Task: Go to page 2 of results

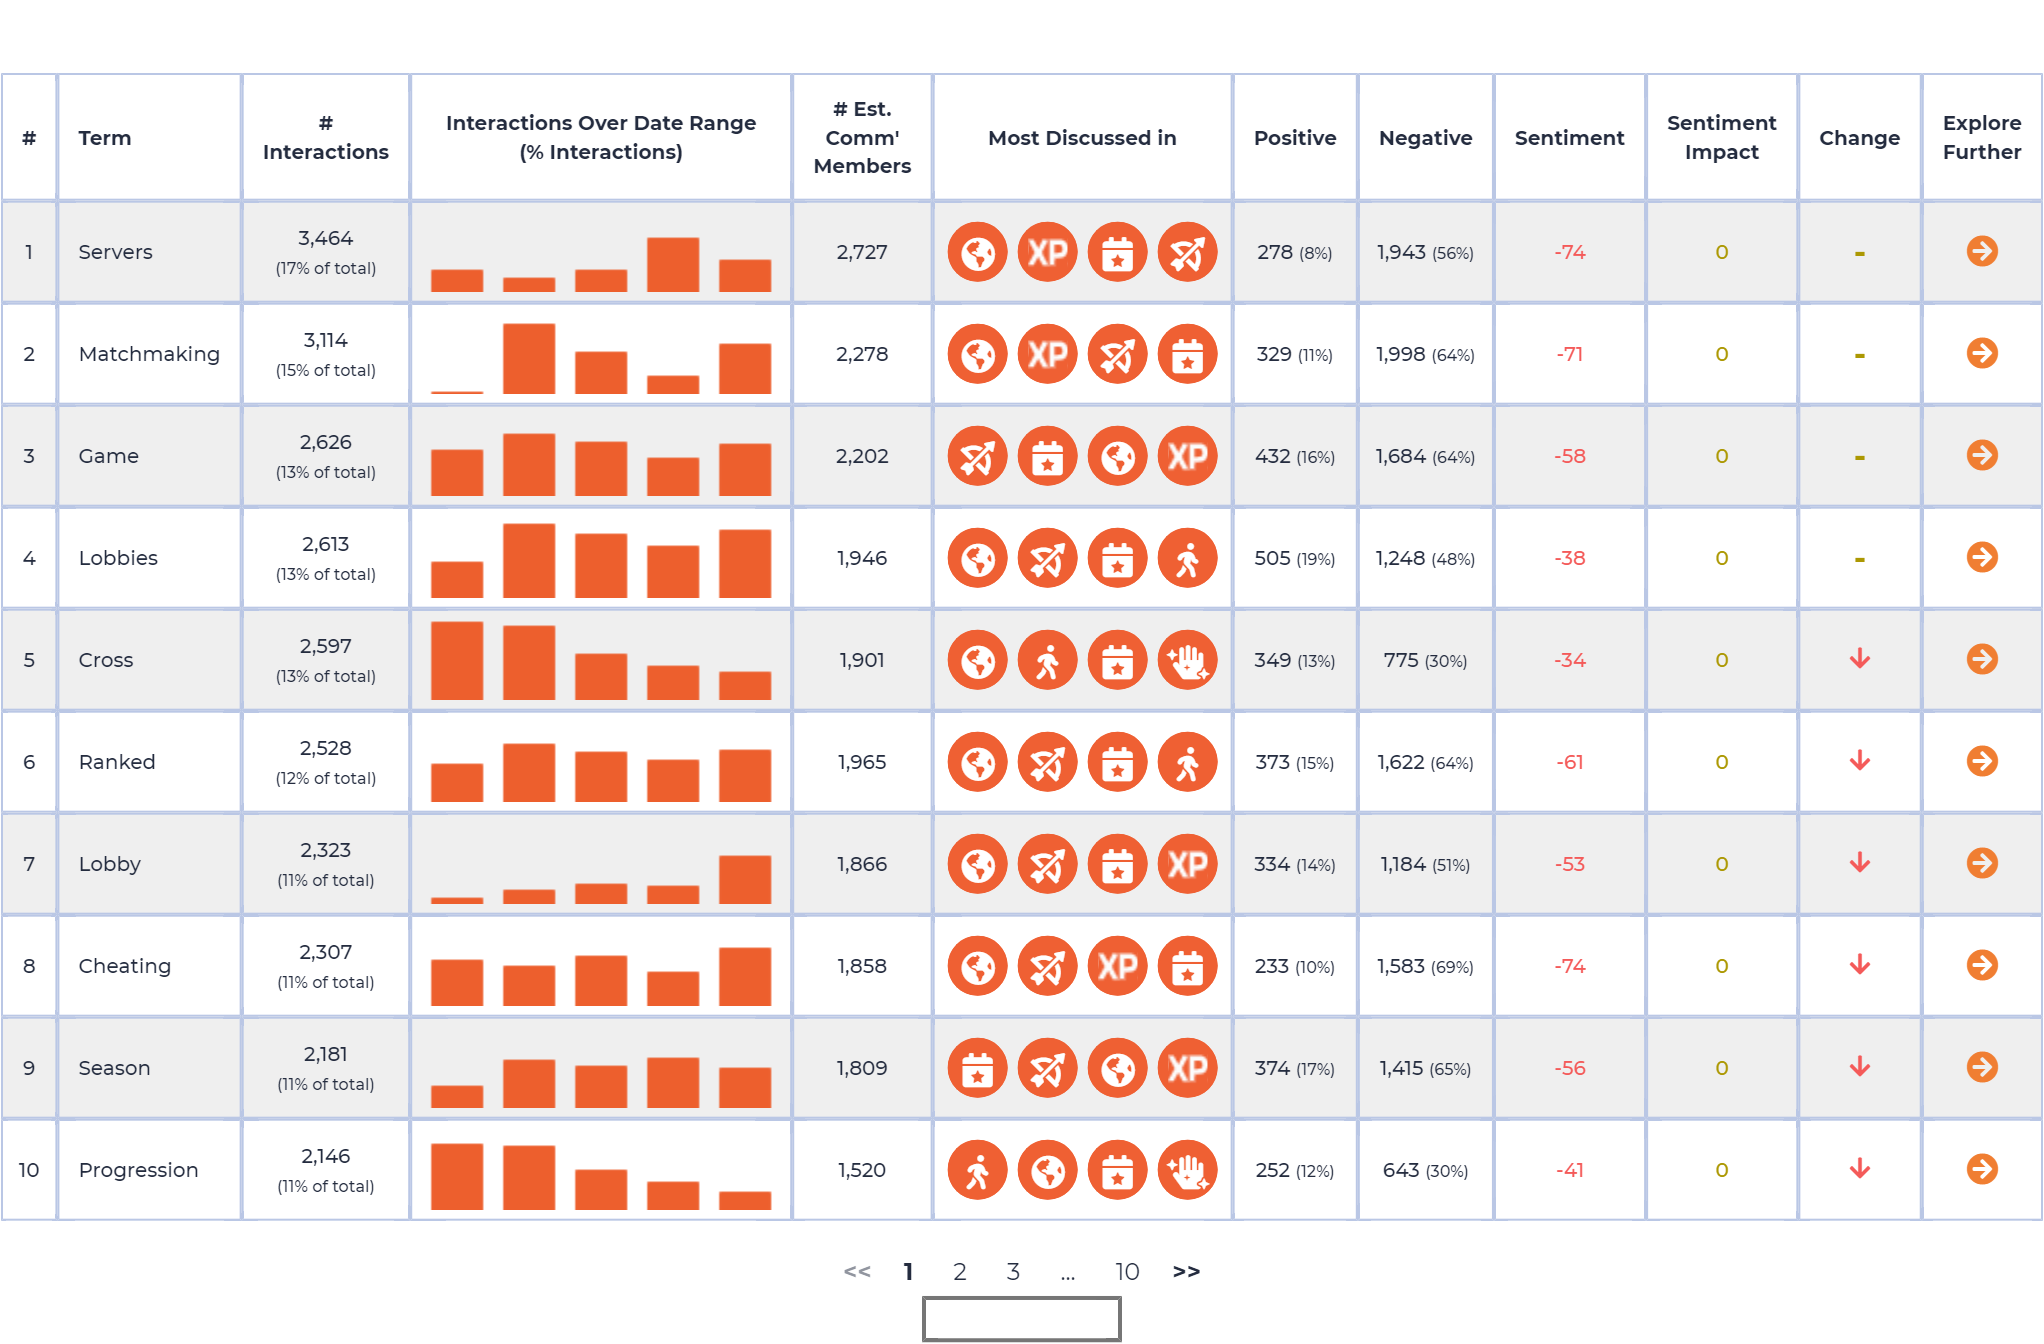Action: click(x=959, y=1271)
